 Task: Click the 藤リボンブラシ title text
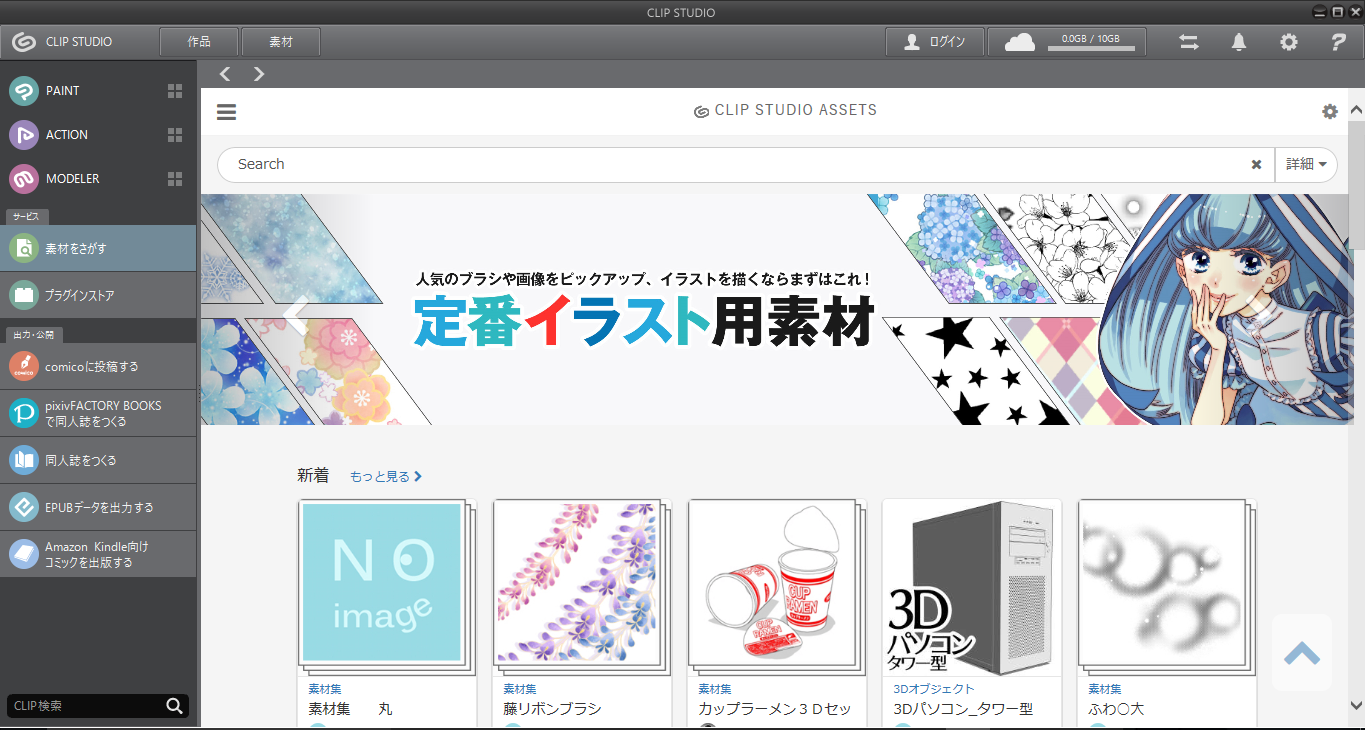point(553,709)
